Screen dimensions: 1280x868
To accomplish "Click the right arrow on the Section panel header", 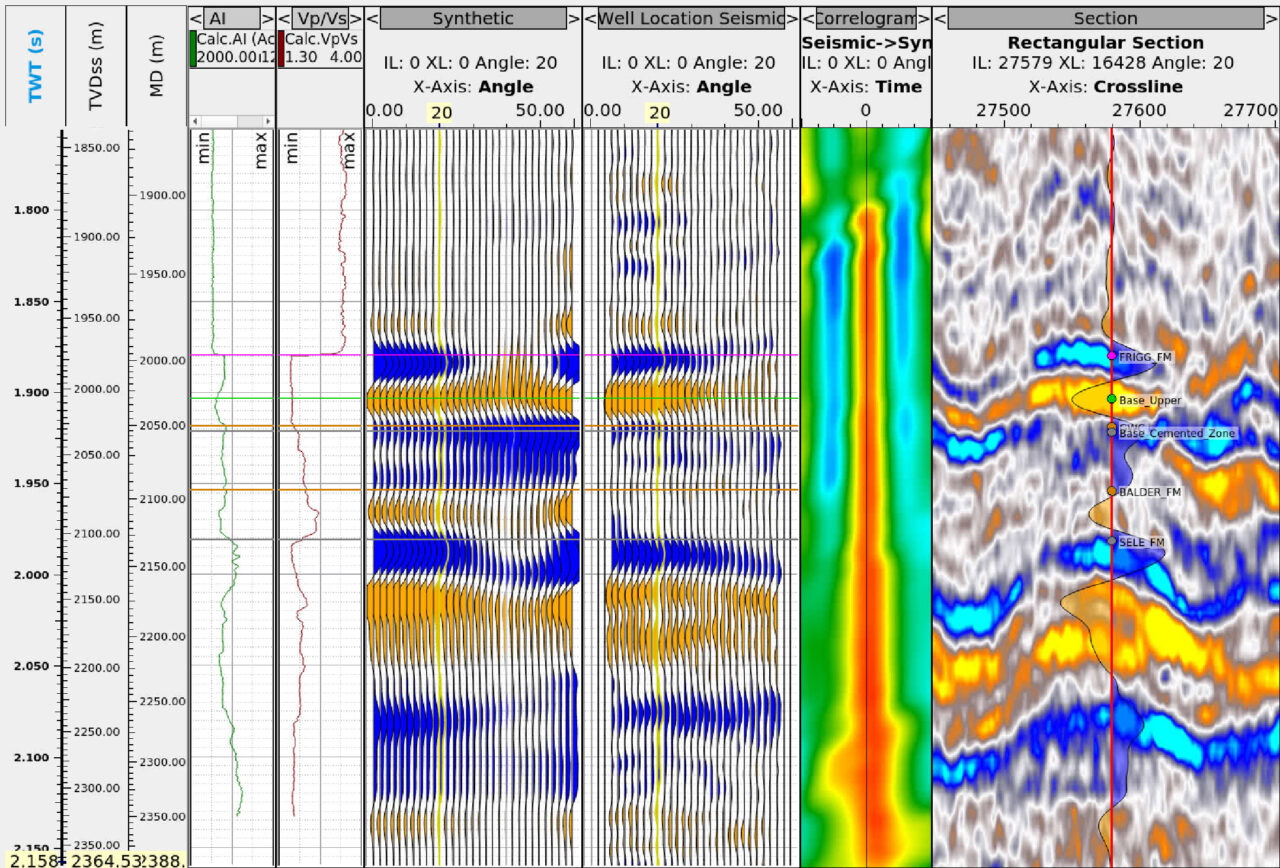I will point(1271,18).
